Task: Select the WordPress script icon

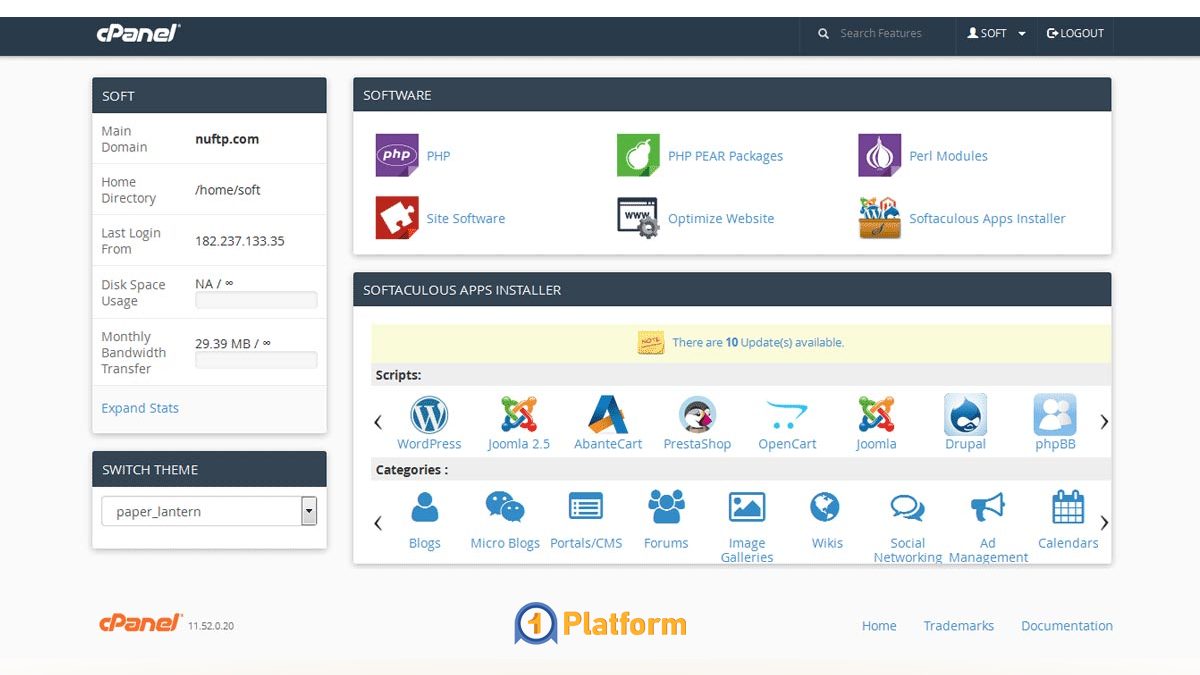Action: 429,413
